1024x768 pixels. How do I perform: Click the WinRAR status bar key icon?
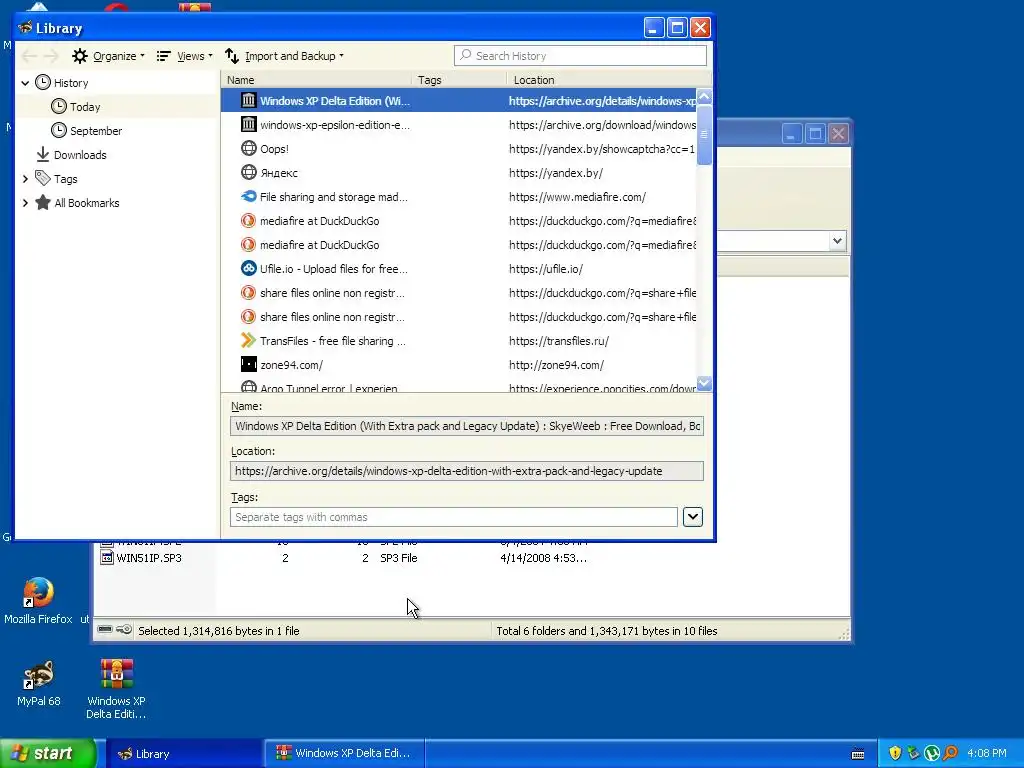coord(124,630)
